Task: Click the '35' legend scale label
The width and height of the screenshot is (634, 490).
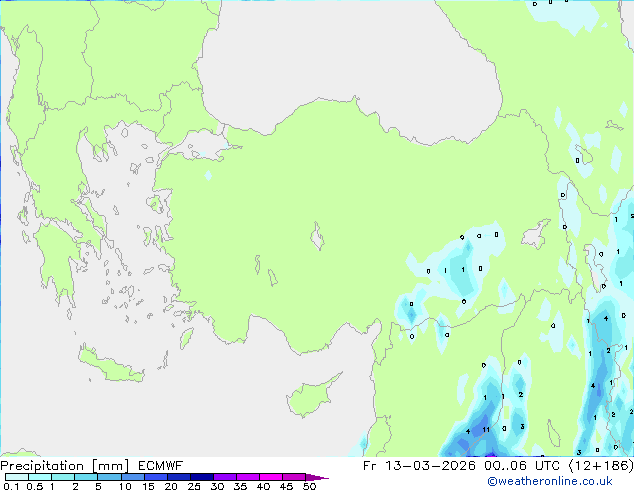Action: (x=240, y=486)
